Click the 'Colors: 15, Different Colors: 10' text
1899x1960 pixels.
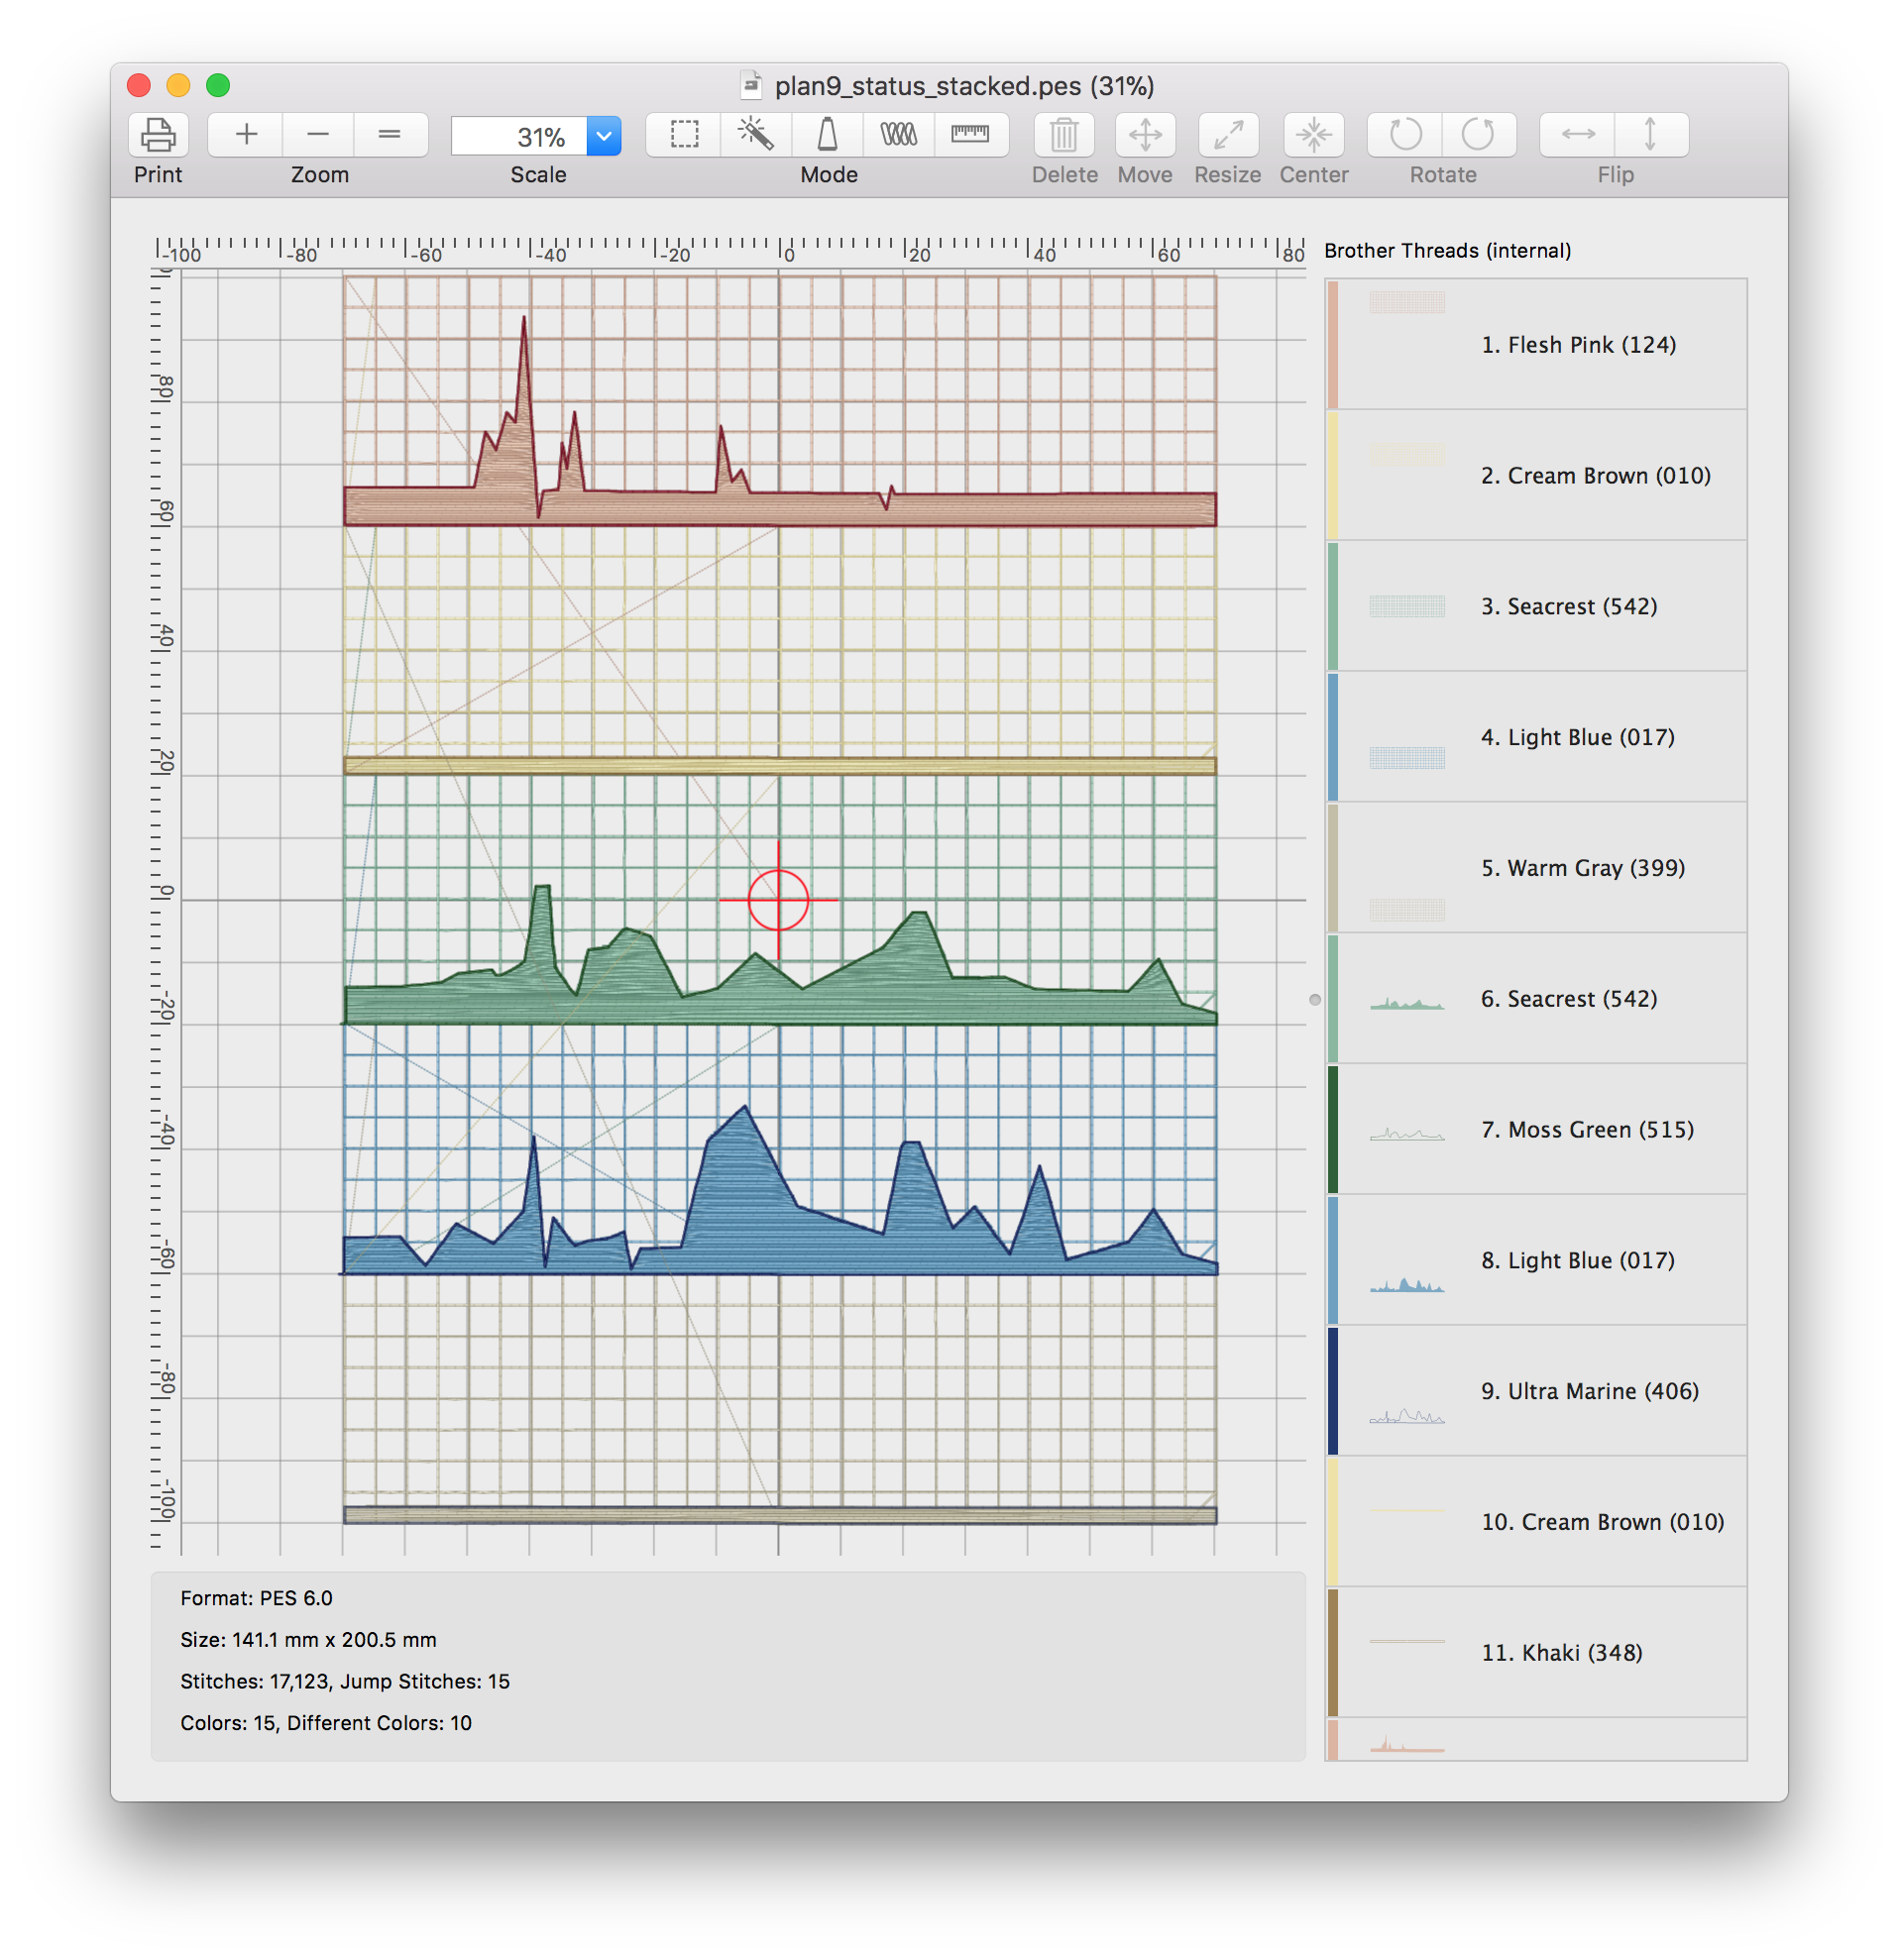click(326, 1724)
